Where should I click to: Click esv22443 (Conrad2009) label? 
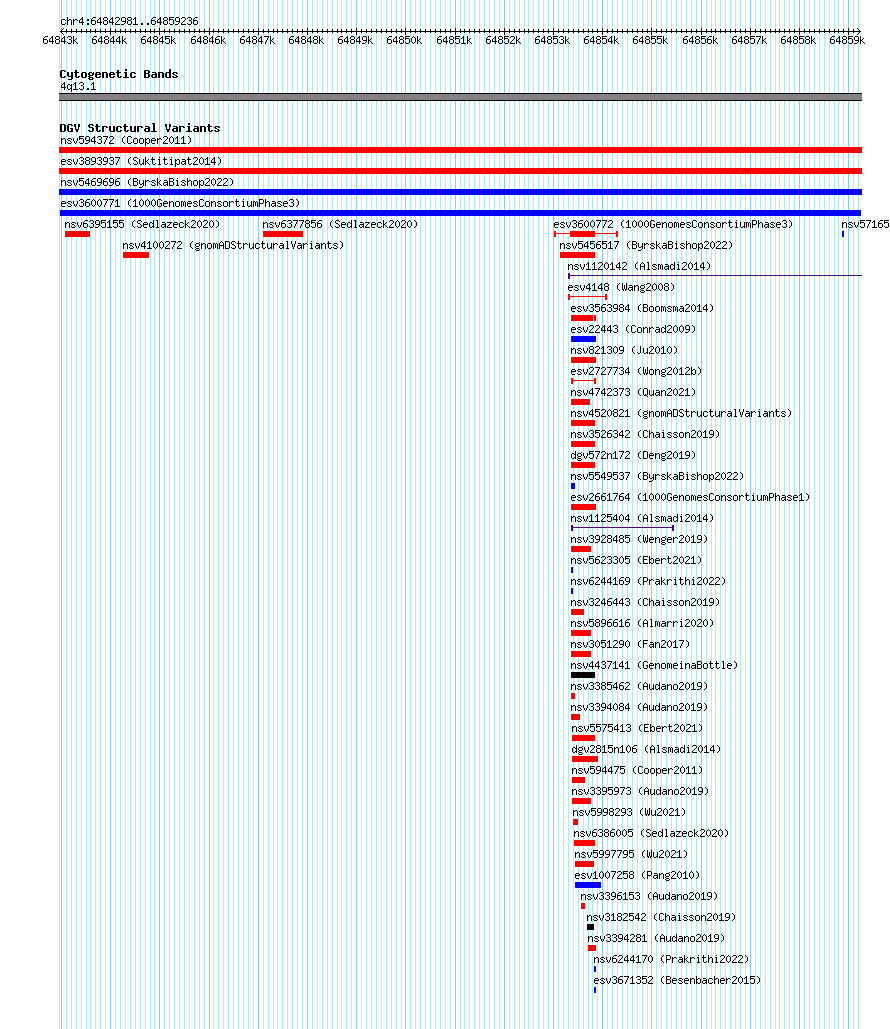coord(633,329)
